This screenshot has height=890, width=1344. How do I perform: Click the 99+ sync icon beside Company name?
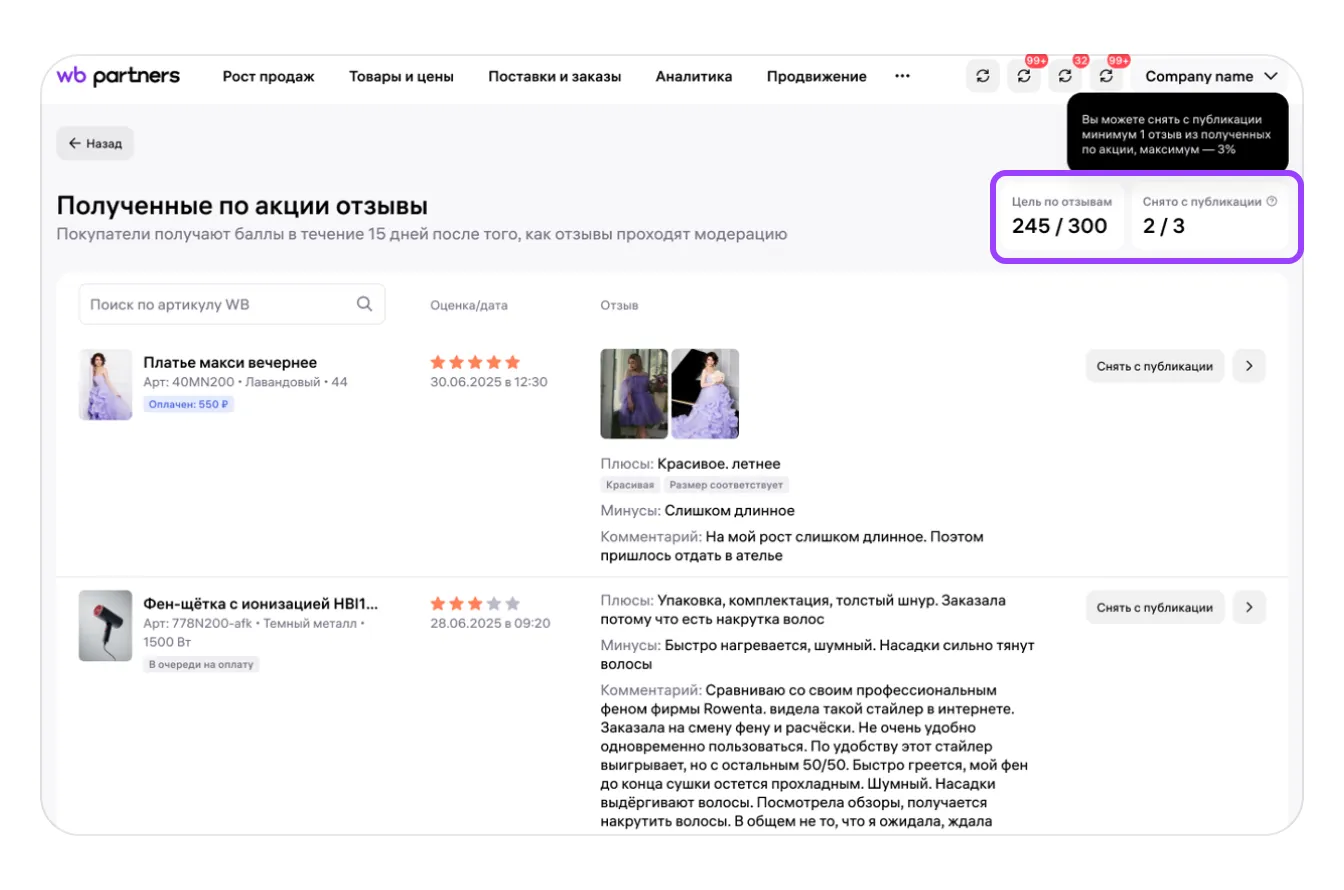point(1106,76)
